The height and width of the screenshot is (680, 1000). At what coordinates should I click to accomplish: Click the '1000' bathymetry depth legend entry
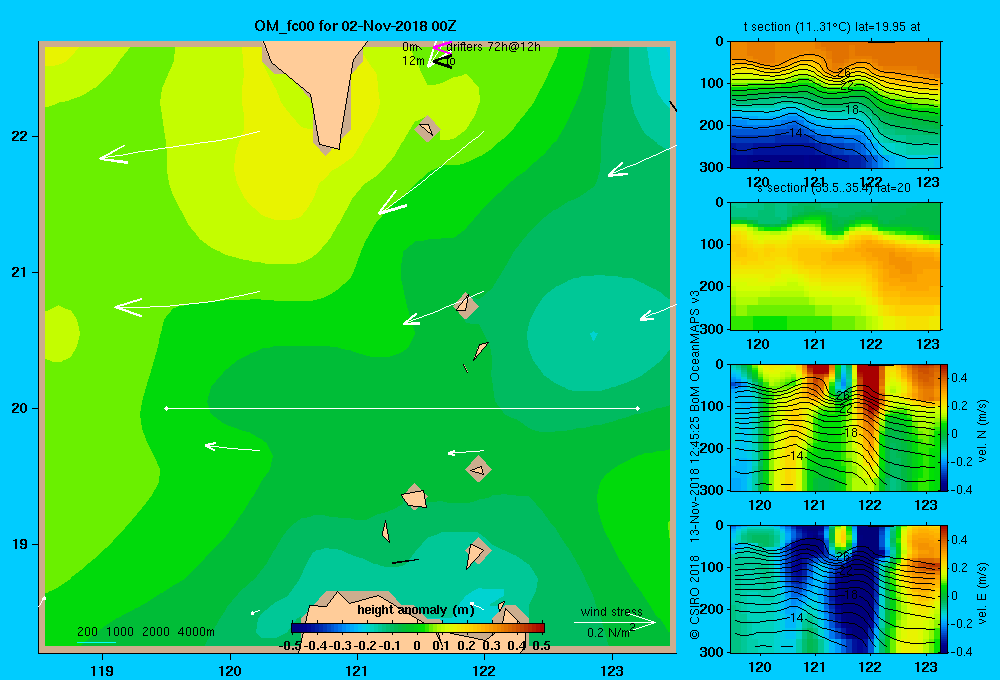[120, 632]
